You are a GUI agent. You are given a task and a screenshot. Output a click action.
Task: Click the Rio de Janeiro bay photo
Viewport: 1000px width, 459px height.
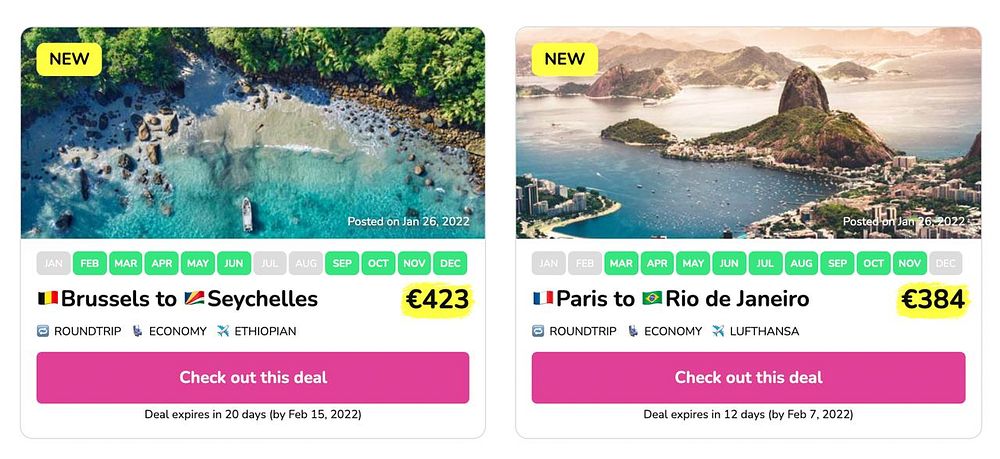click(x=748, y=132)
